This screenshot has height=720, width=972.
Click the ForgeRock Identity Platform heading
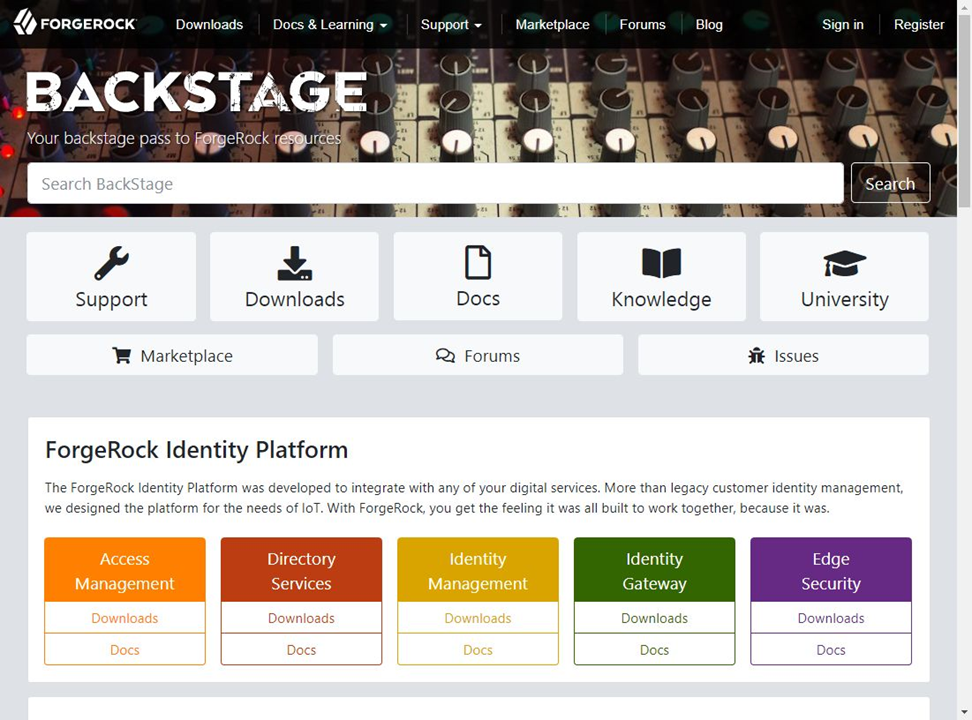[197, 450]
